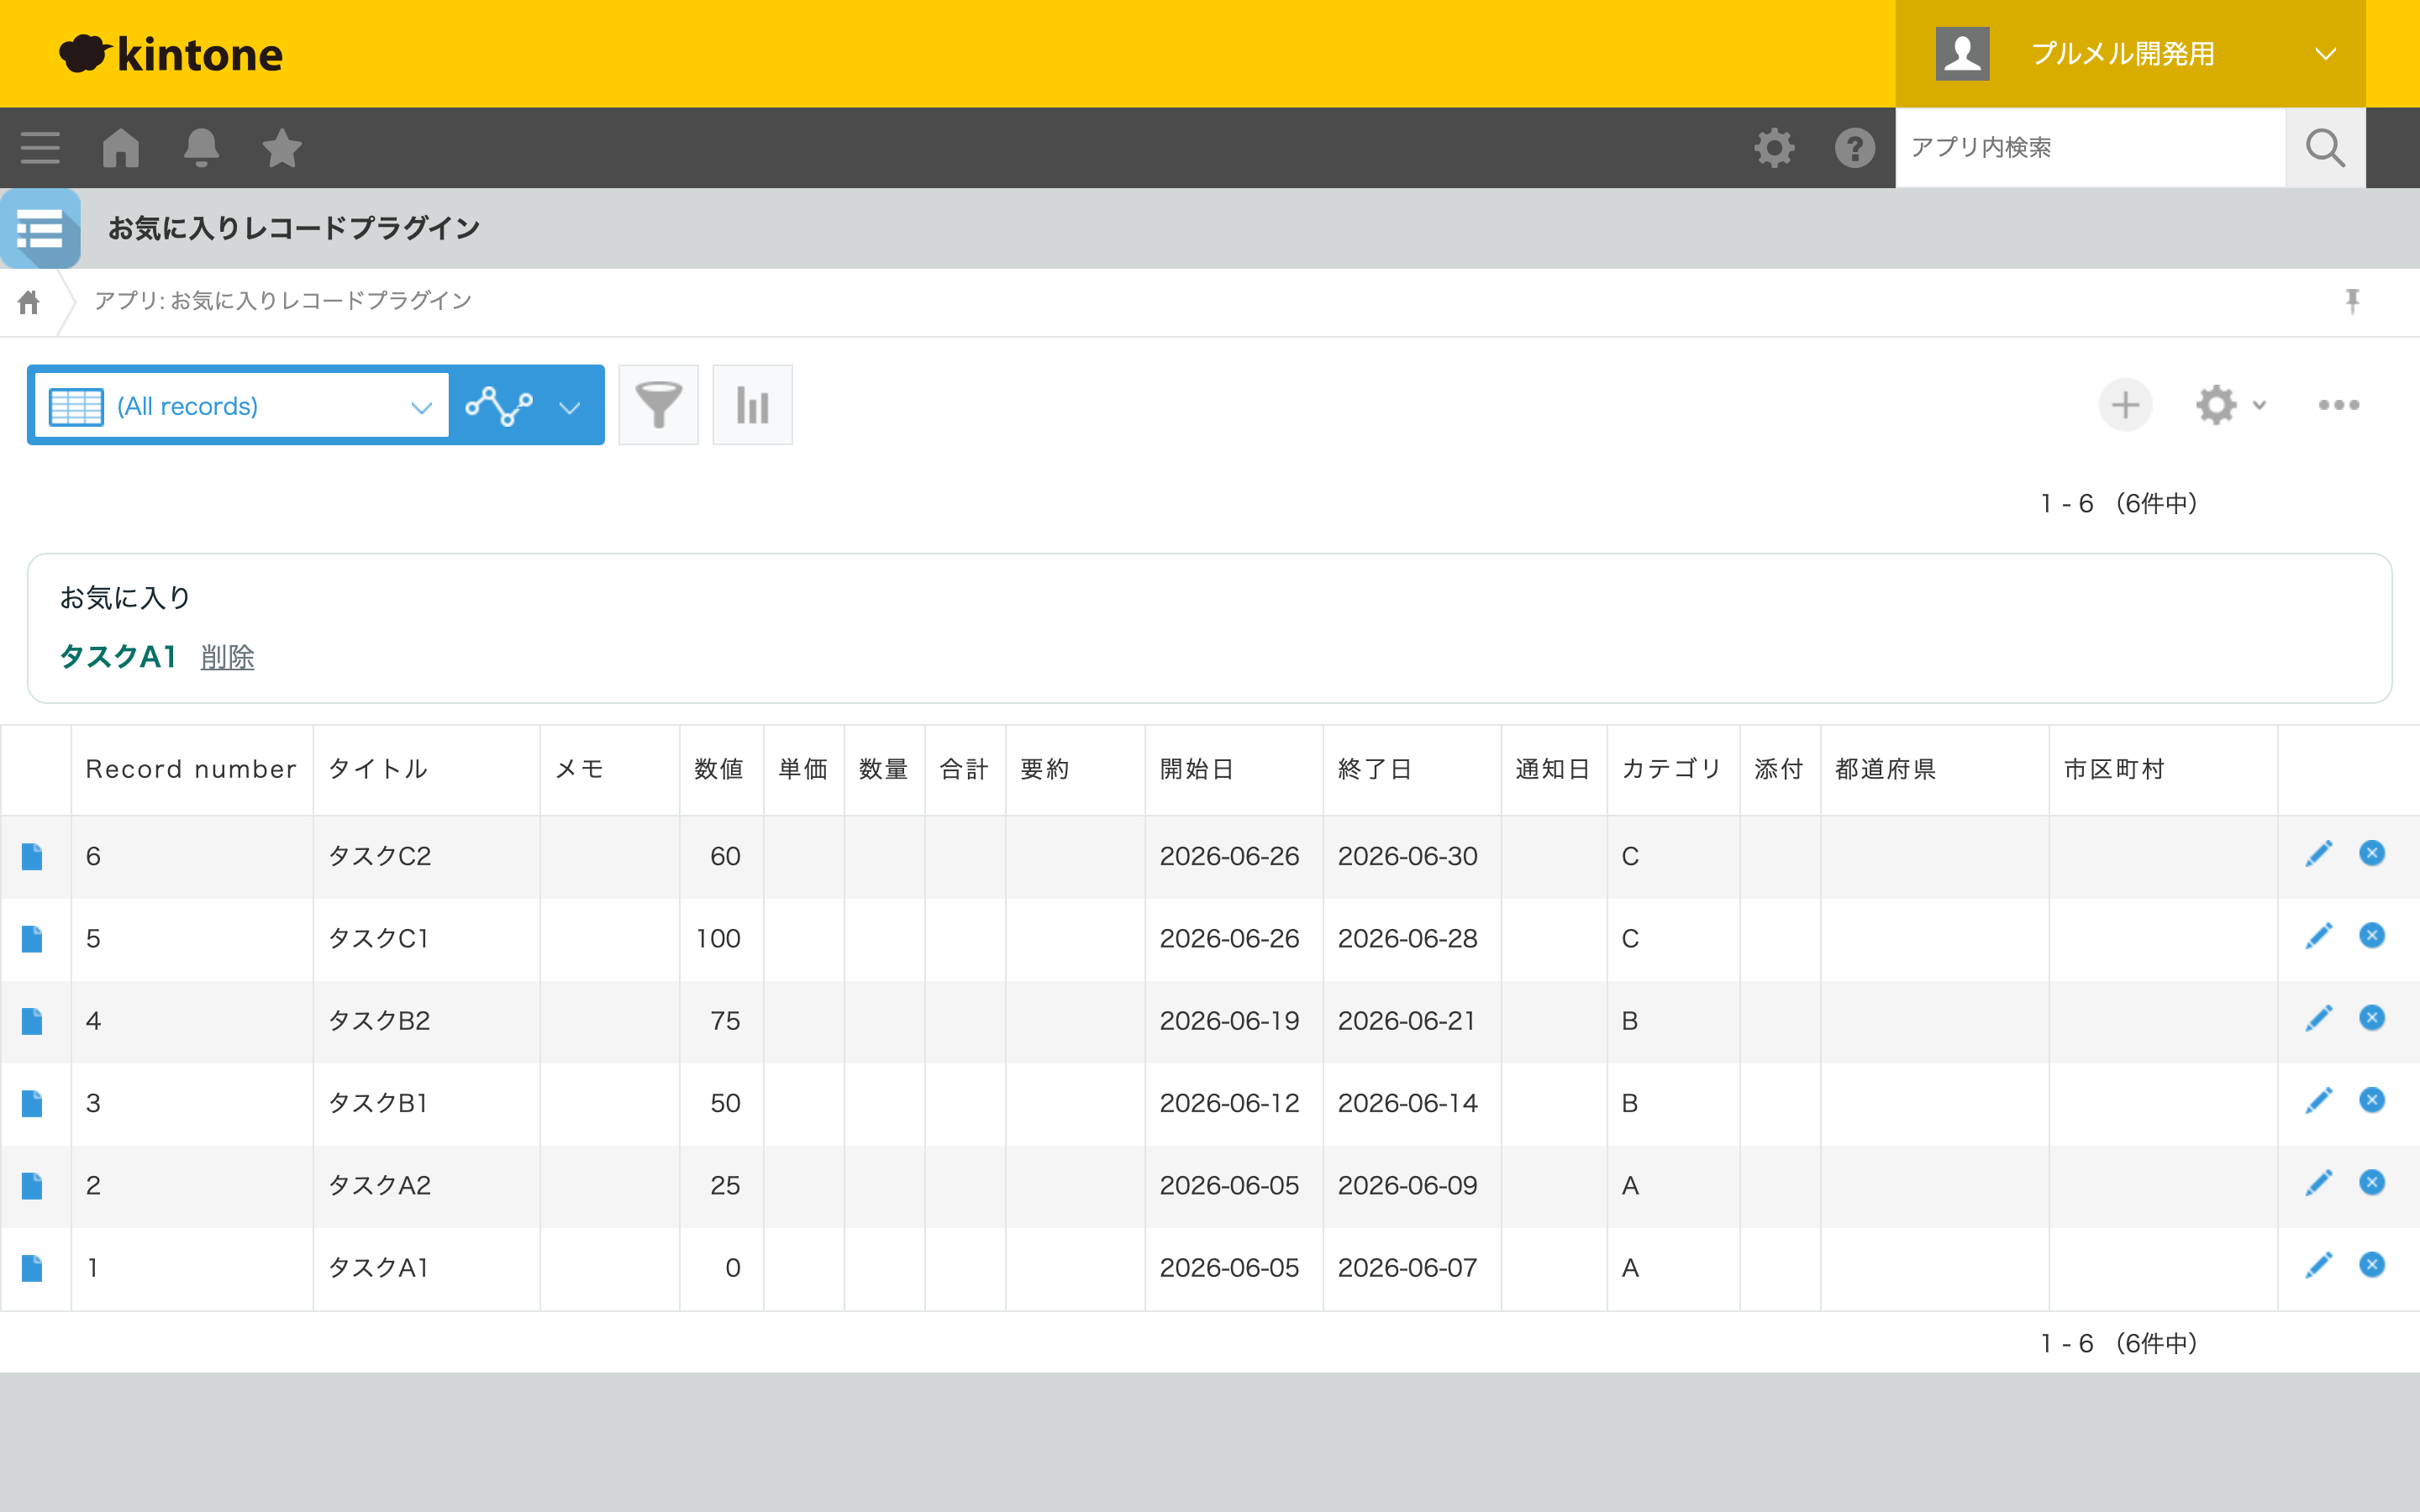Image resolution: width=2420 pixels, height=1512 pixels.
Task: Expand the graph view chevron dropdown
Action: pos(570,407)
